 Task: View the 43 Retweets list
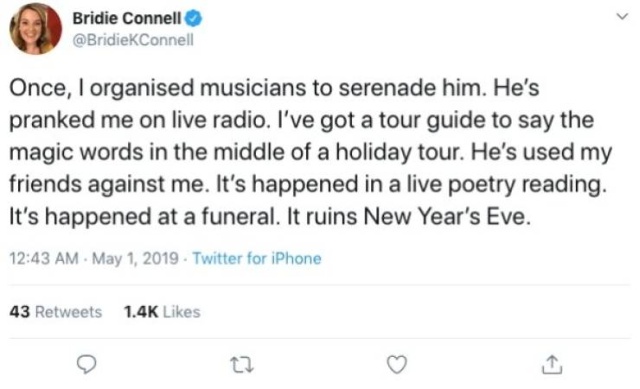[x=56, y=312]
